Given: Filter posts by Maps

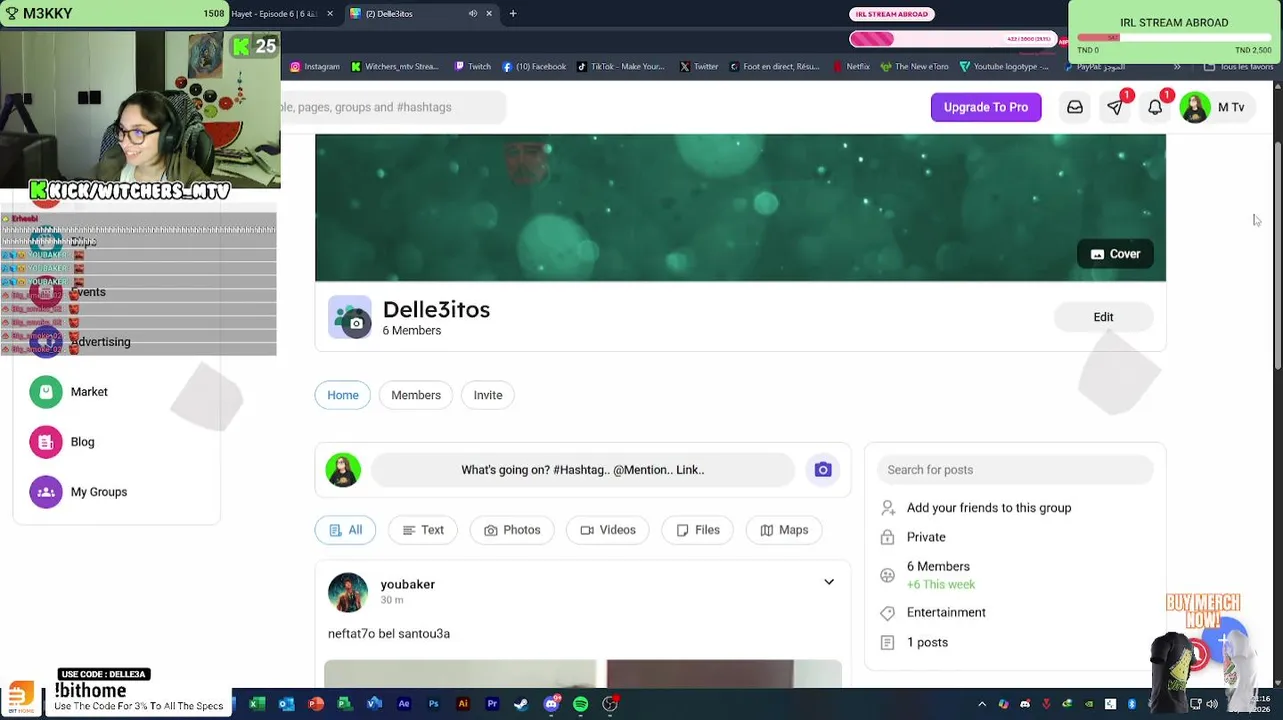Looking at the screenshot, I should (784, 530).
